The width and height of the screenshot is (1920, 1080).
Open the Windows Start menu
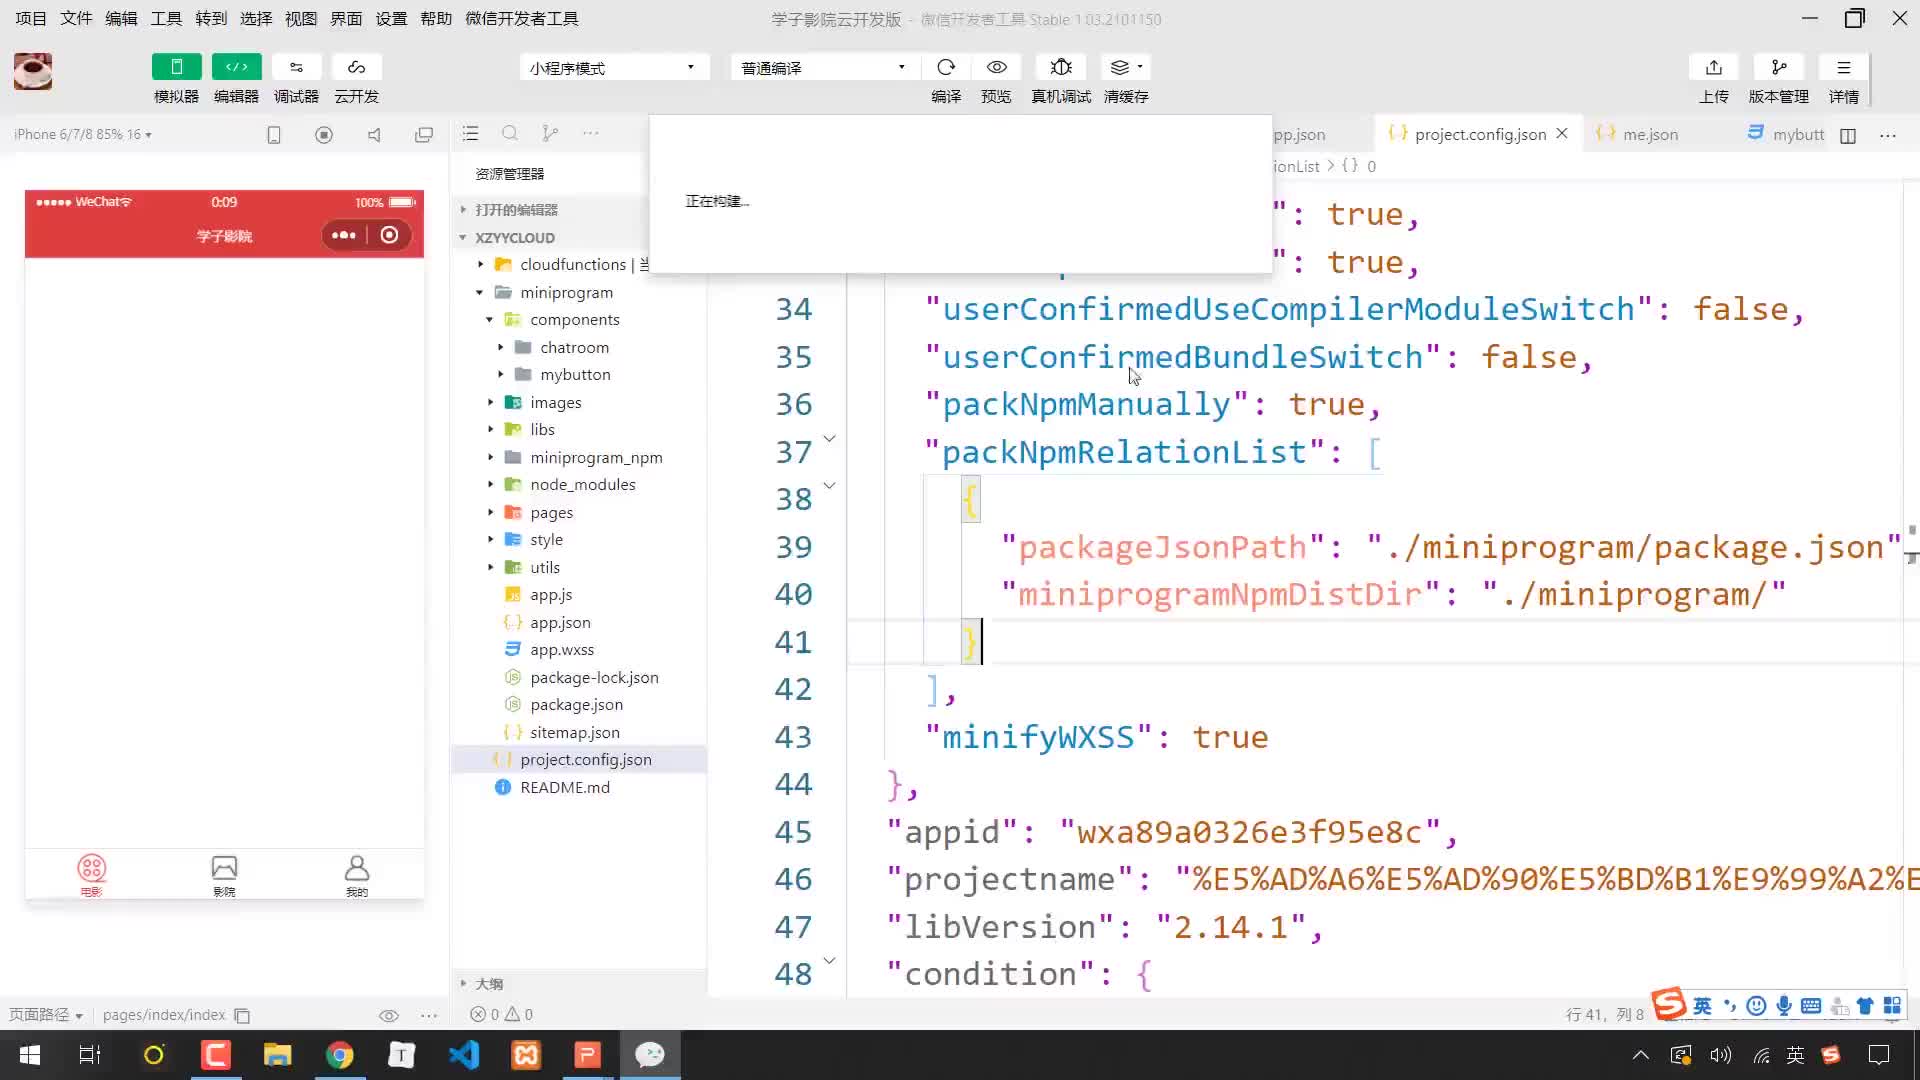click(30, 1055)
